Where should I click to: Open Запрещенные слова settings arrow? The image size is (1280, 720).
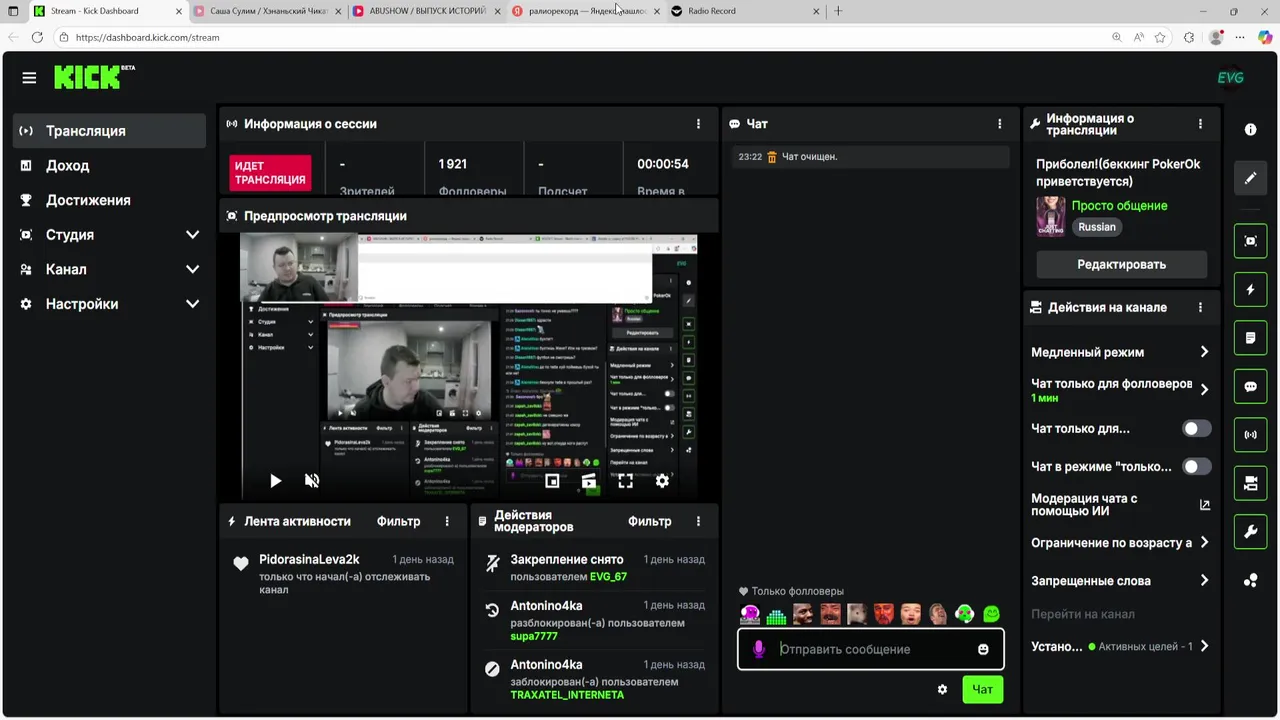[x=1204, y=581]
